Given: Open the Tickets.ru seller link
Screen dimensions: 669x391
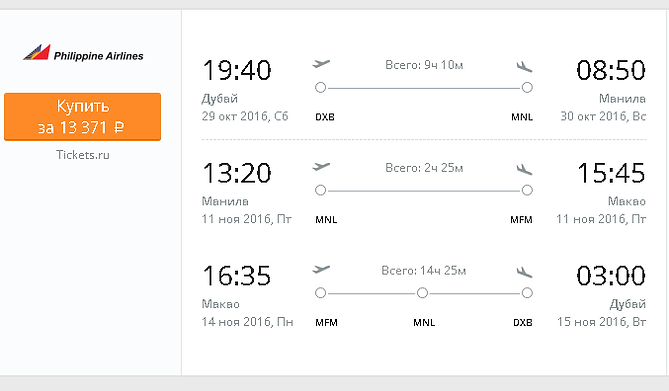Looking at the screenshot, I should click(83, 155).
